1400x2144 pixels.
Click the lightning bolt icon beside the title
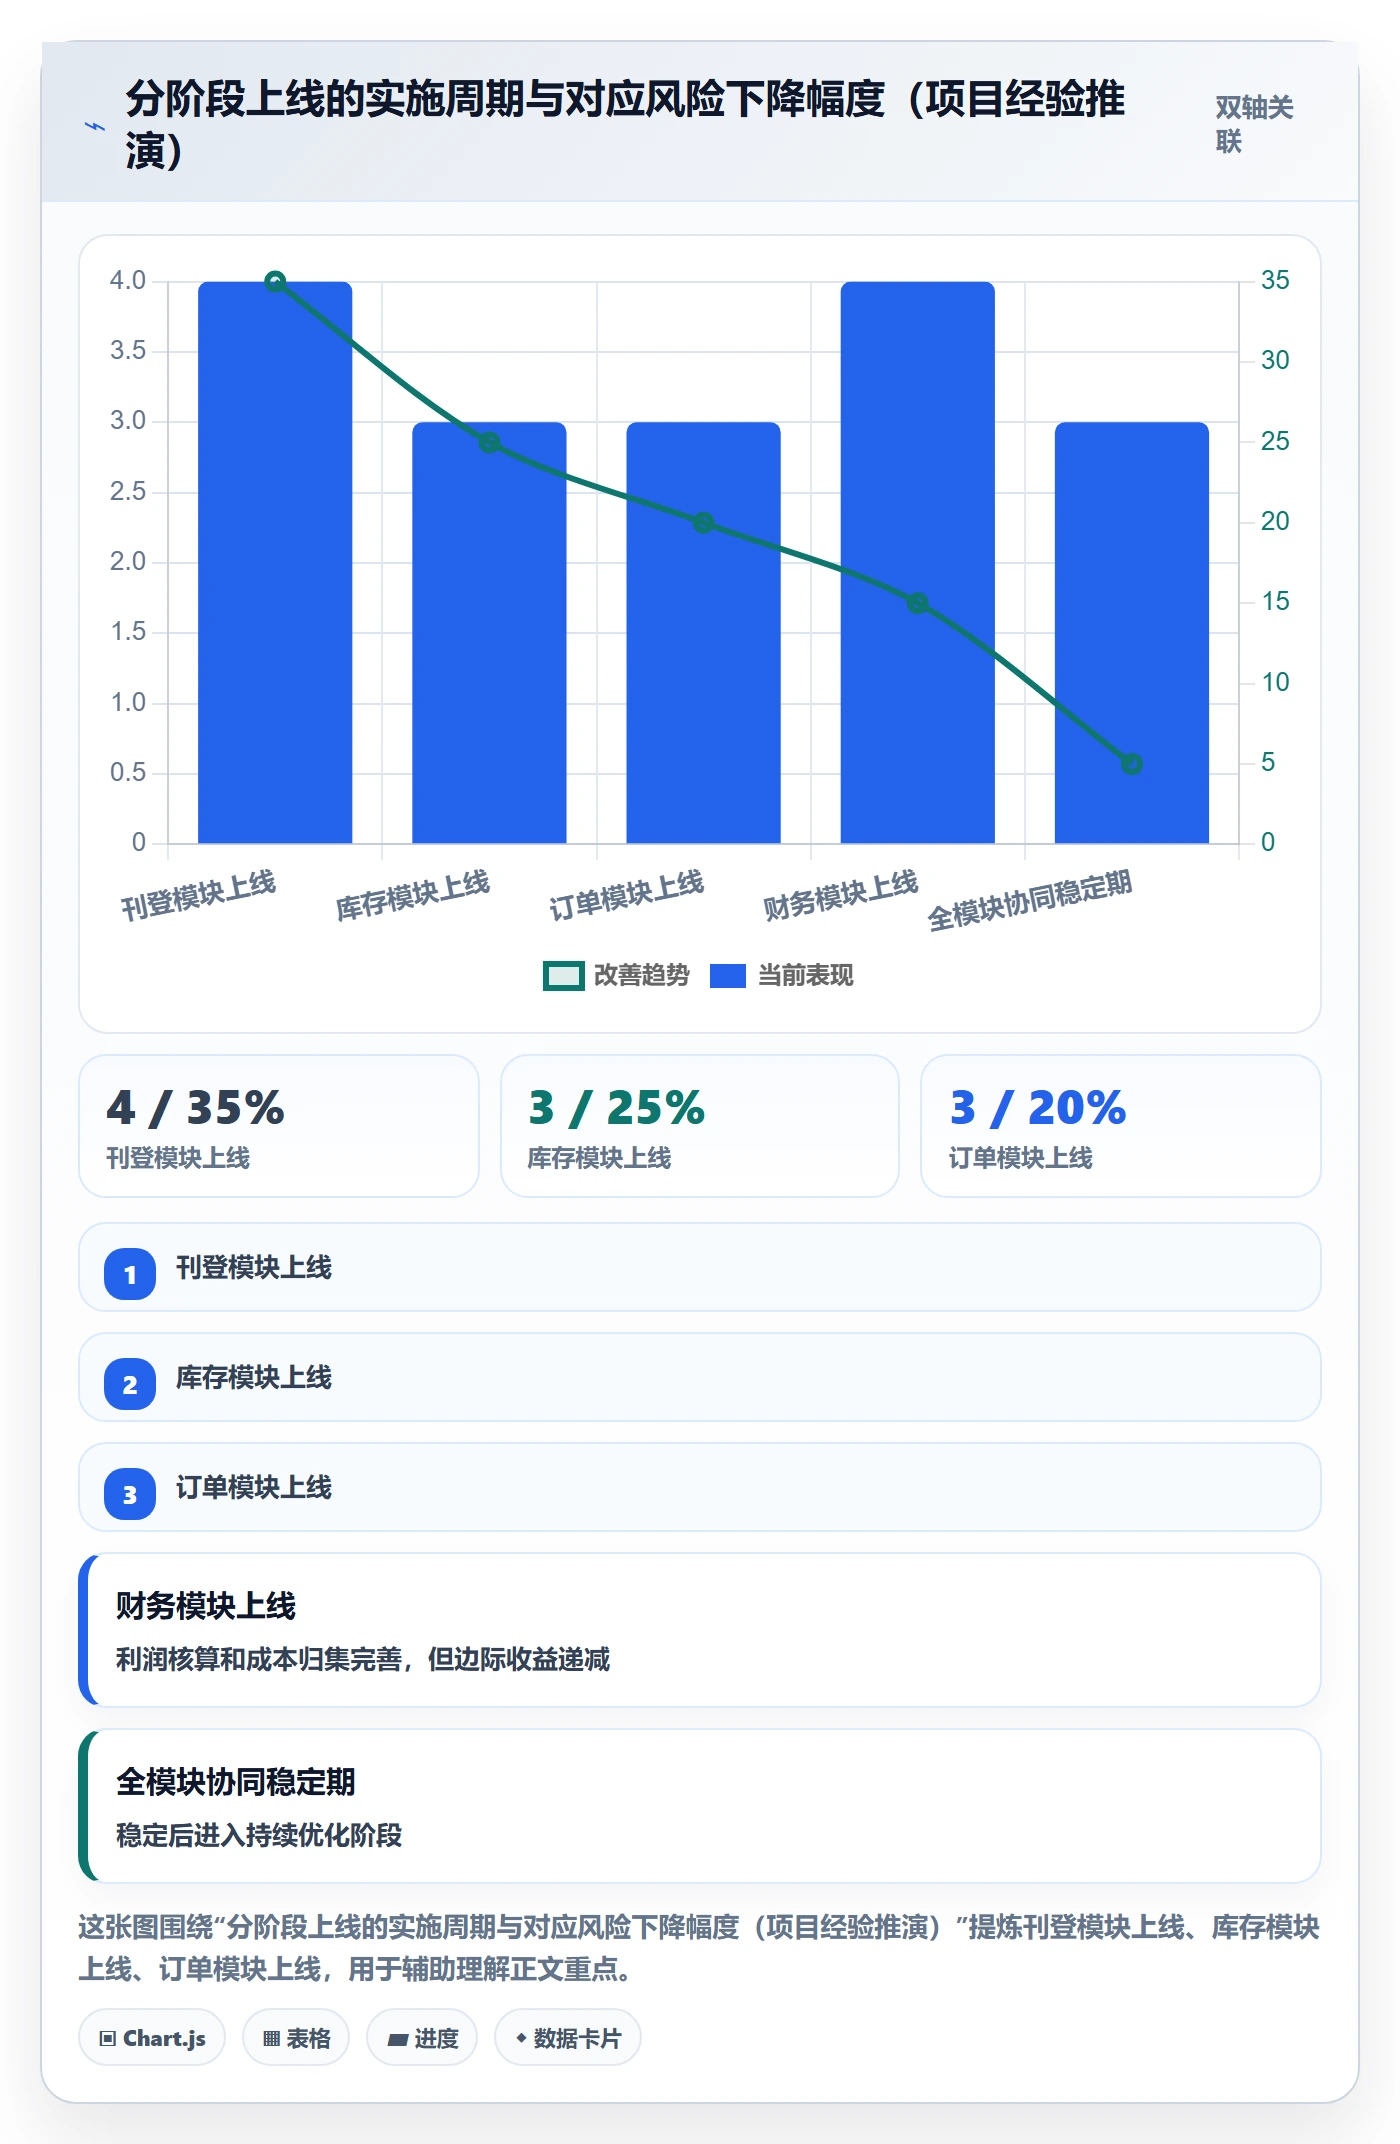pos(95,127)
